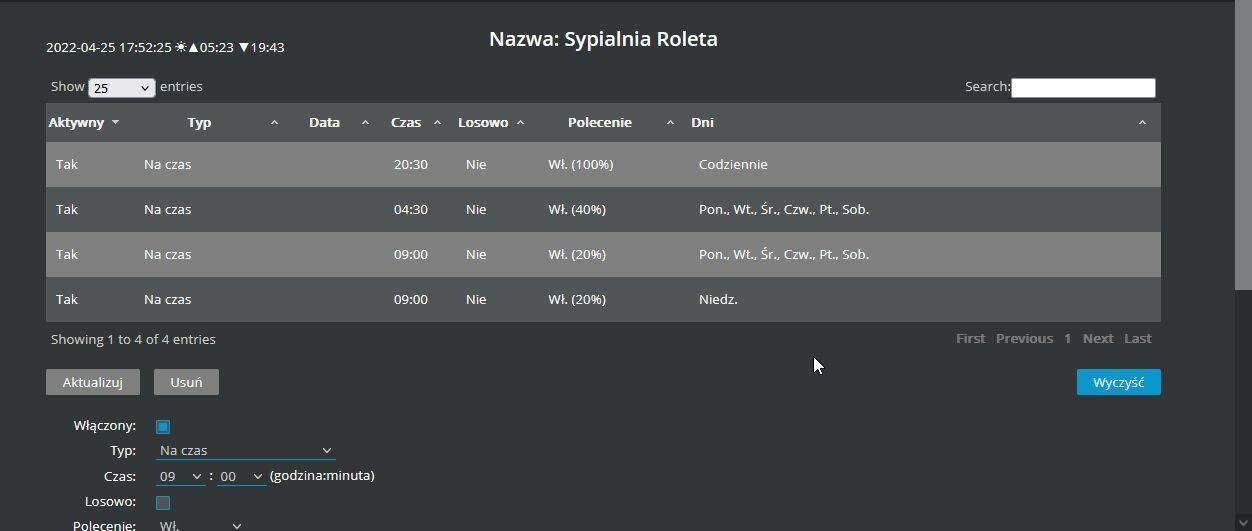Expand the Polecenie dropdown
Screen dimensions: 1252x531
pos(200,525)
